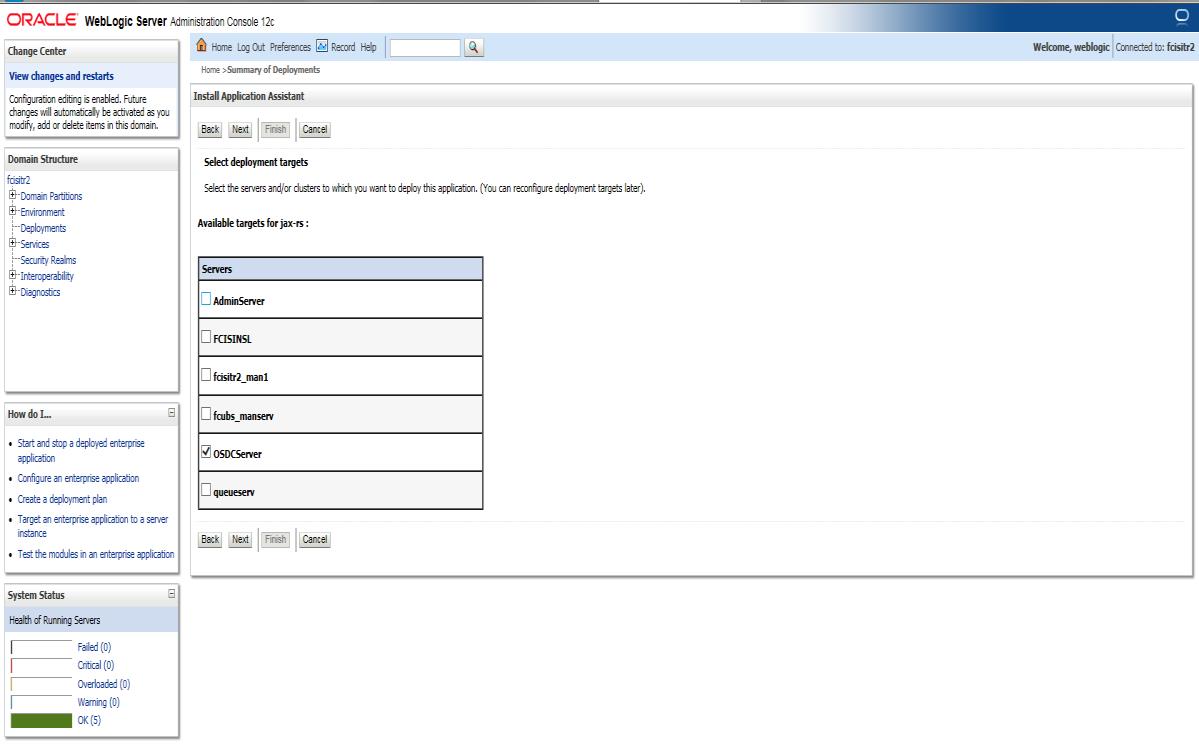Collapse the System Status panel
This screenshot has width=1199, height=744.
click(171, 594)
